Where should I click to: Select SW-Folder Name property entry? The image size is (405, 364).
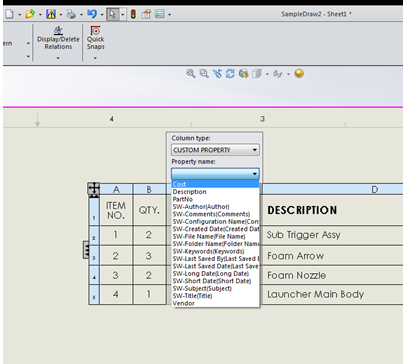pyautogui.click(x=215, y=244)
